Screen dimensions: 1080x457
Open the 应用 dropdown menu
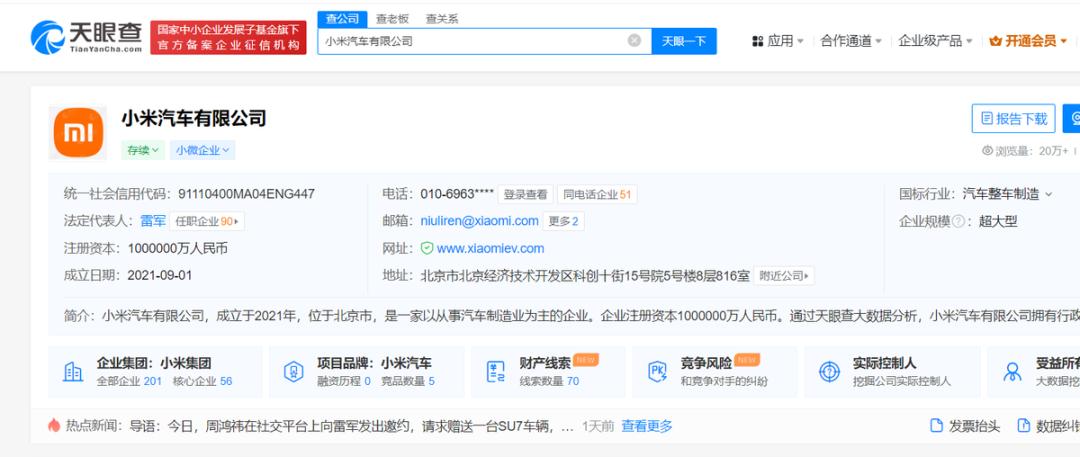pyautogui.click(x=778, y=41)
